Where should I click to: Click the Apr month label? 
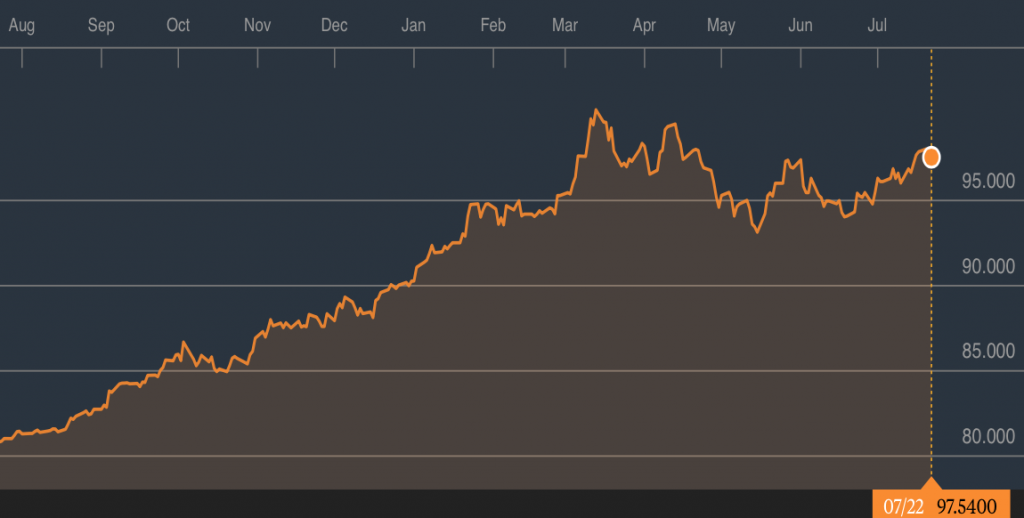(644, 26)
